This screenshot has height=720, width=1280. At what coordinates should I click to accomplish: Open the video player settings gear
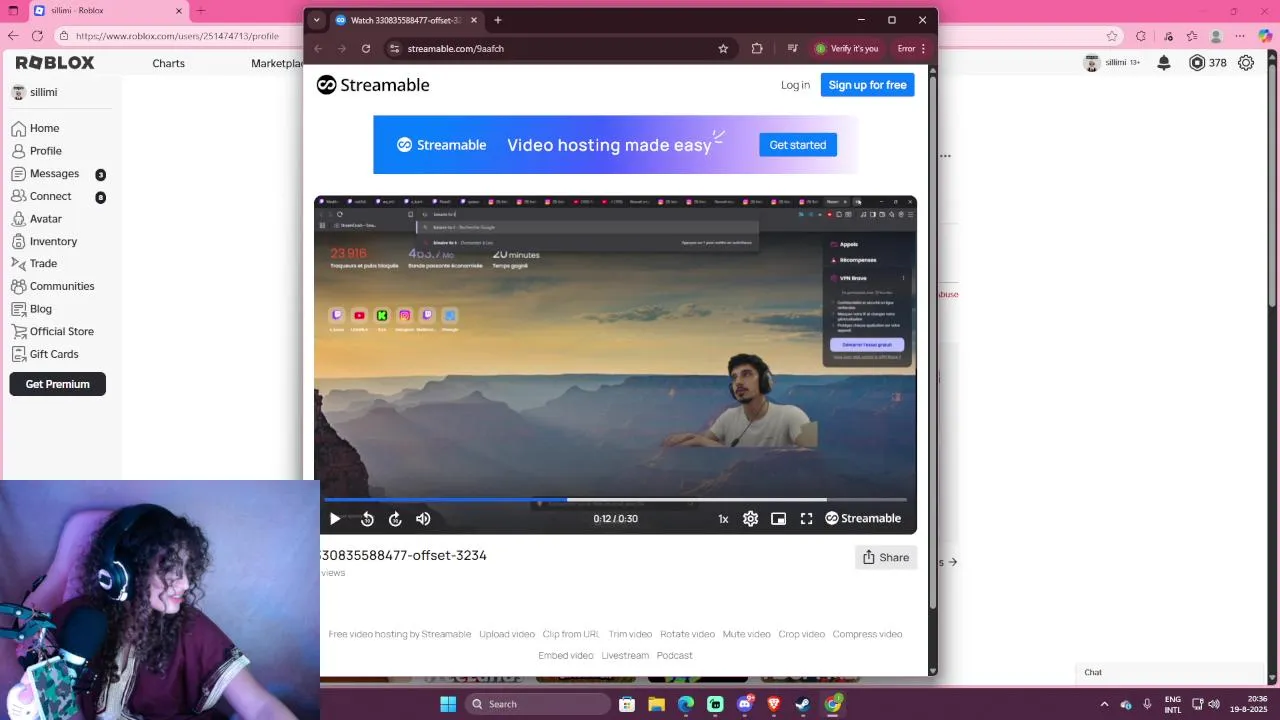point(750,519)
